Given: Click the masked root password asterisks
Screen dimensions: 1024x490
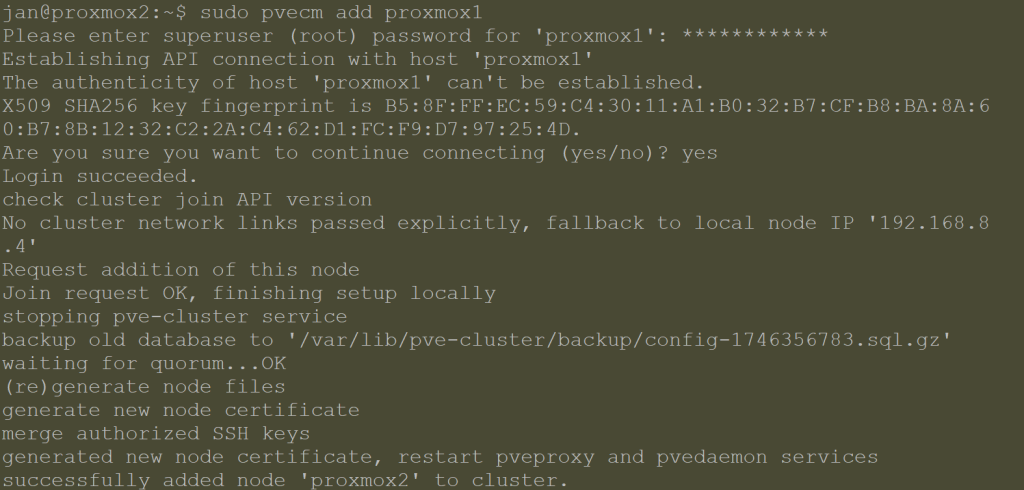Looking at the screenshot, I should [x=754, y=35].
